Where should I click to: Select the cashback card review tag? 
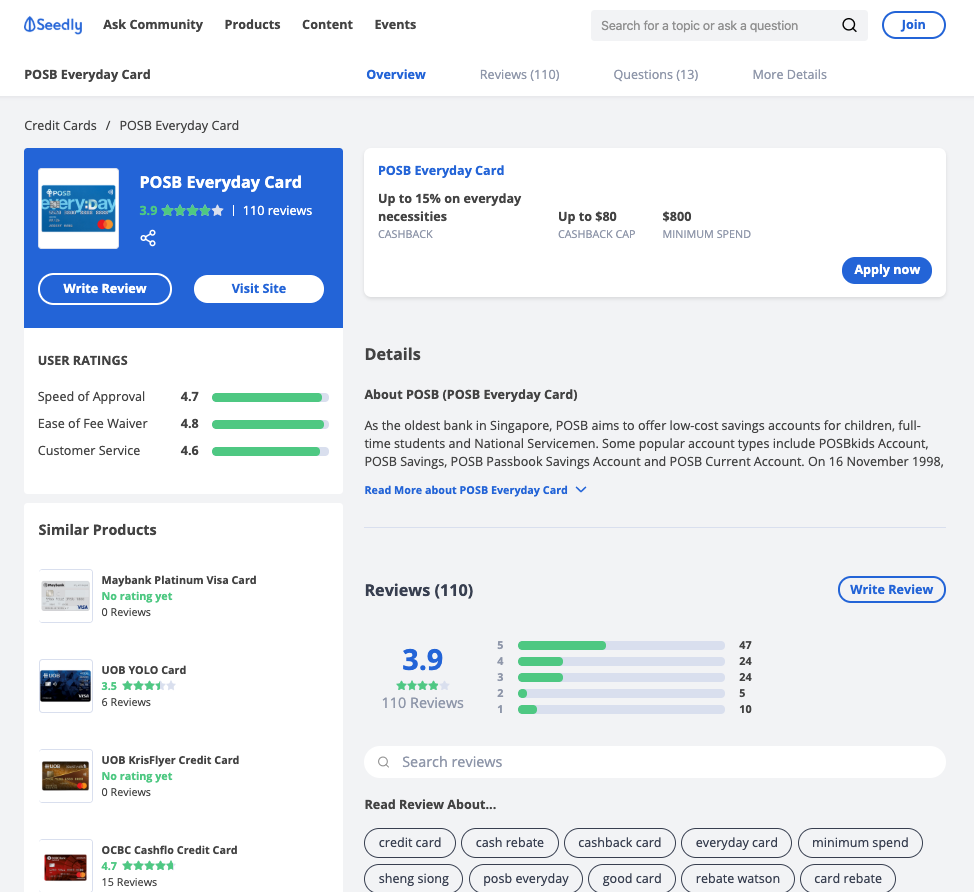619,843
